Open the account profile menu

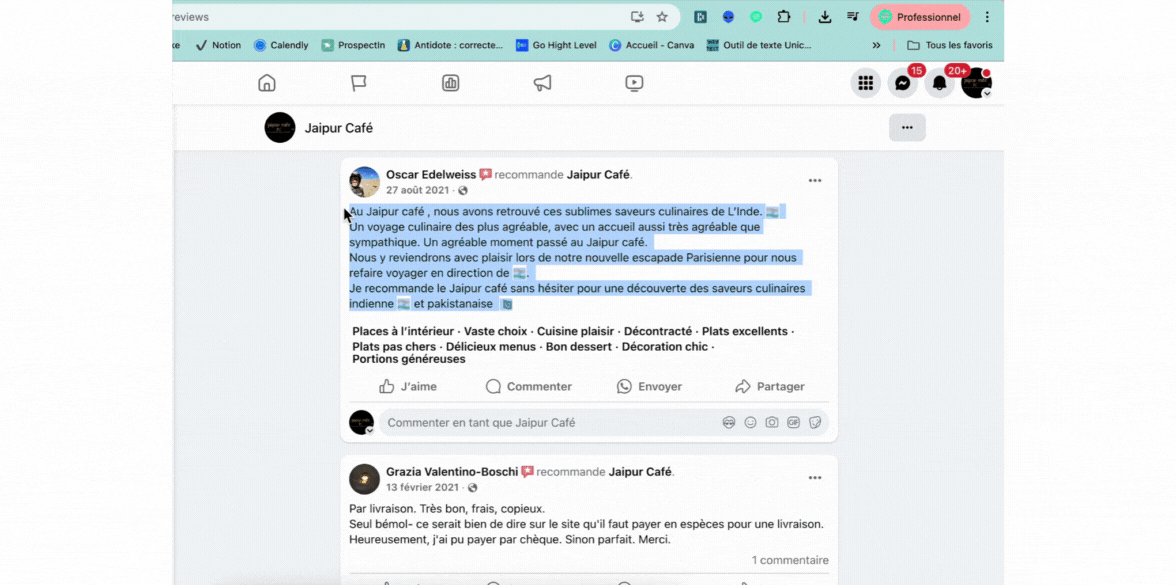point(976,83)
